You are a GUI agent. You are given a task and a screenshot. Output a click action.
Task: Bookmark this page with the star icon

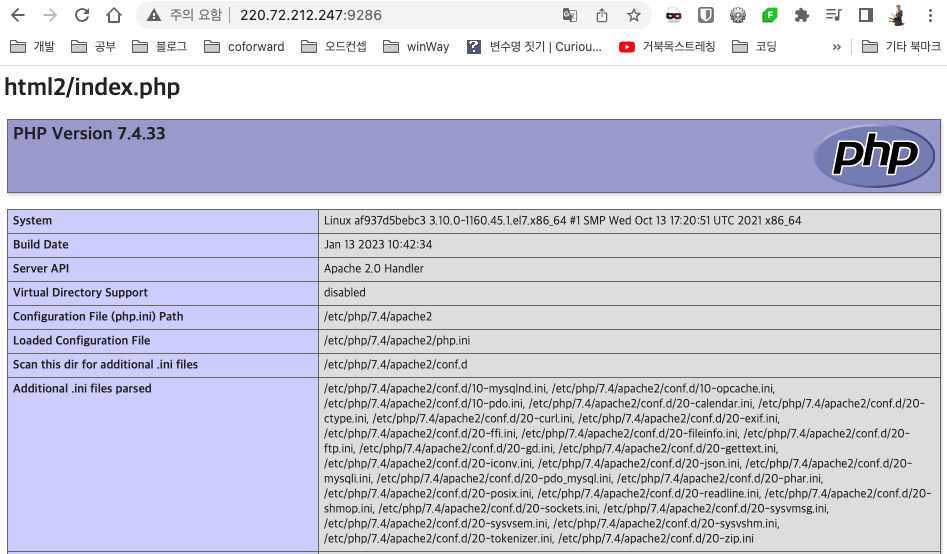(x=634, y=15)
